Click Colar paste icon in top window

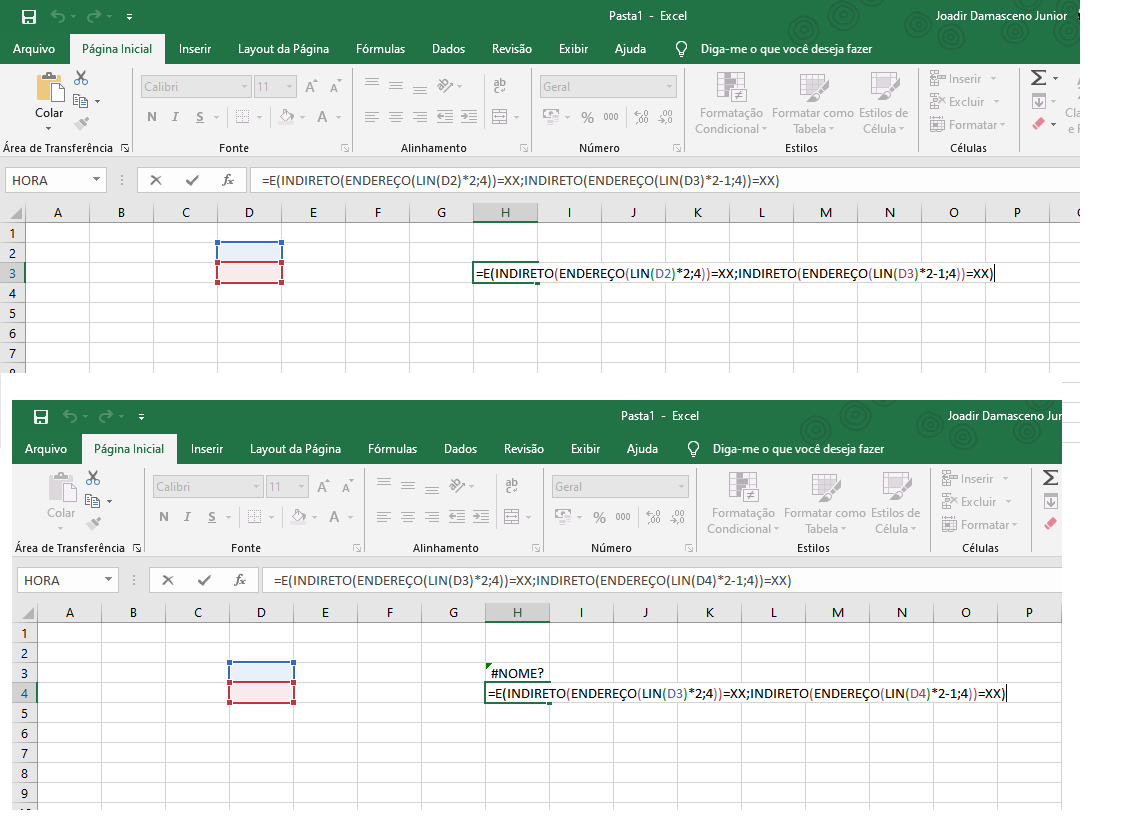[50, 86]
